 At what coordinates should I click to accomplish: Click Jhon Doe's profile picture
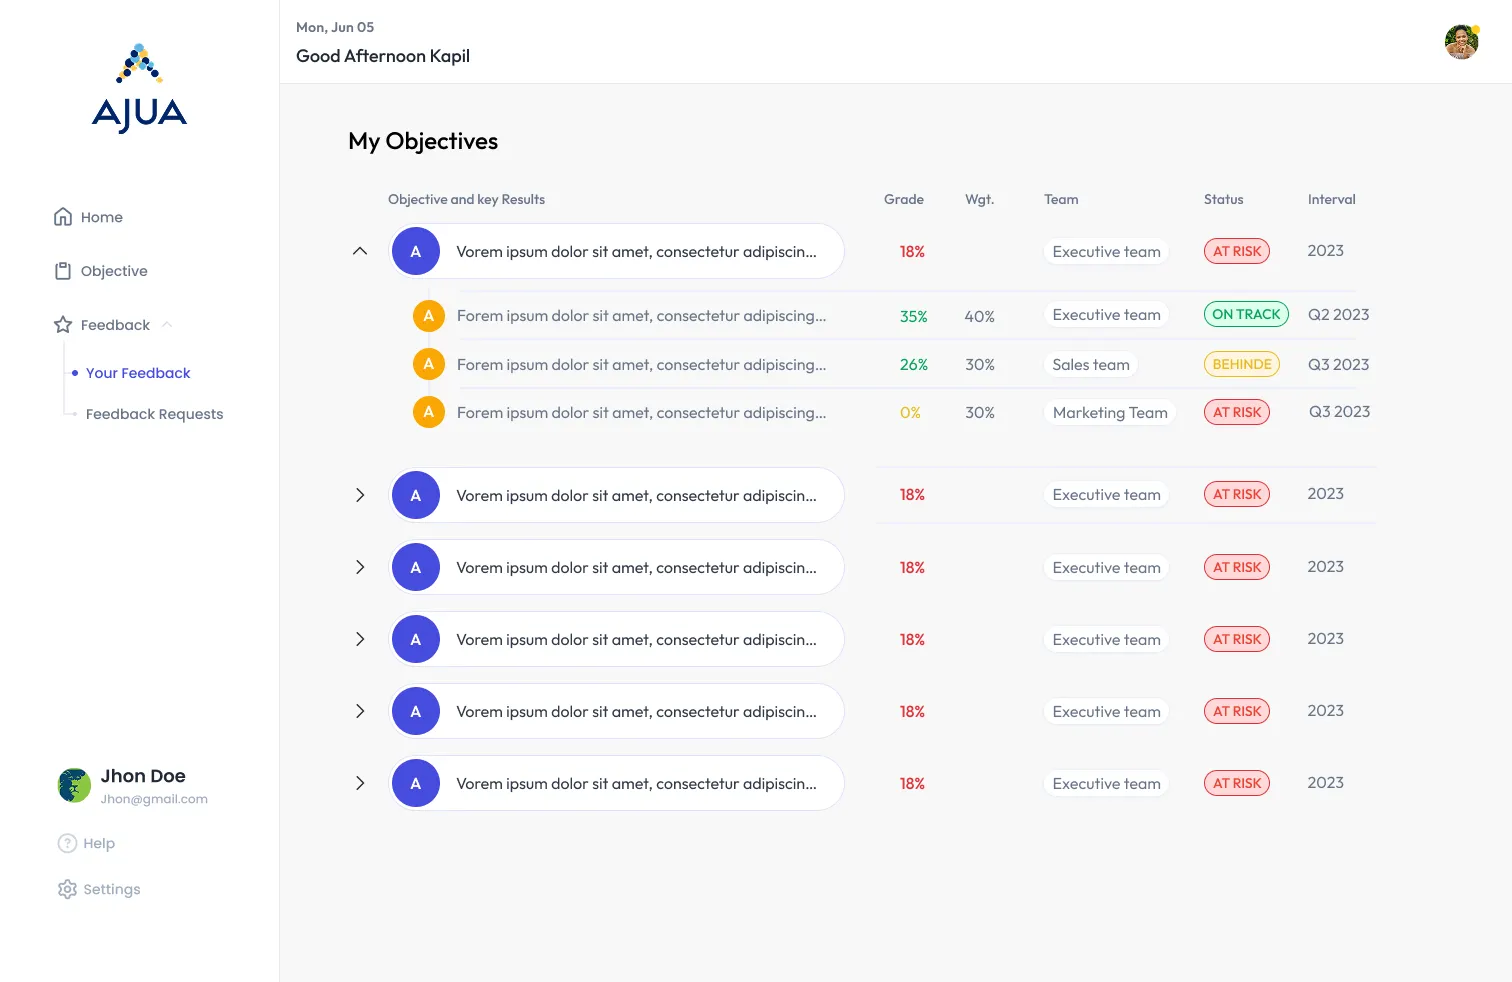73,785
